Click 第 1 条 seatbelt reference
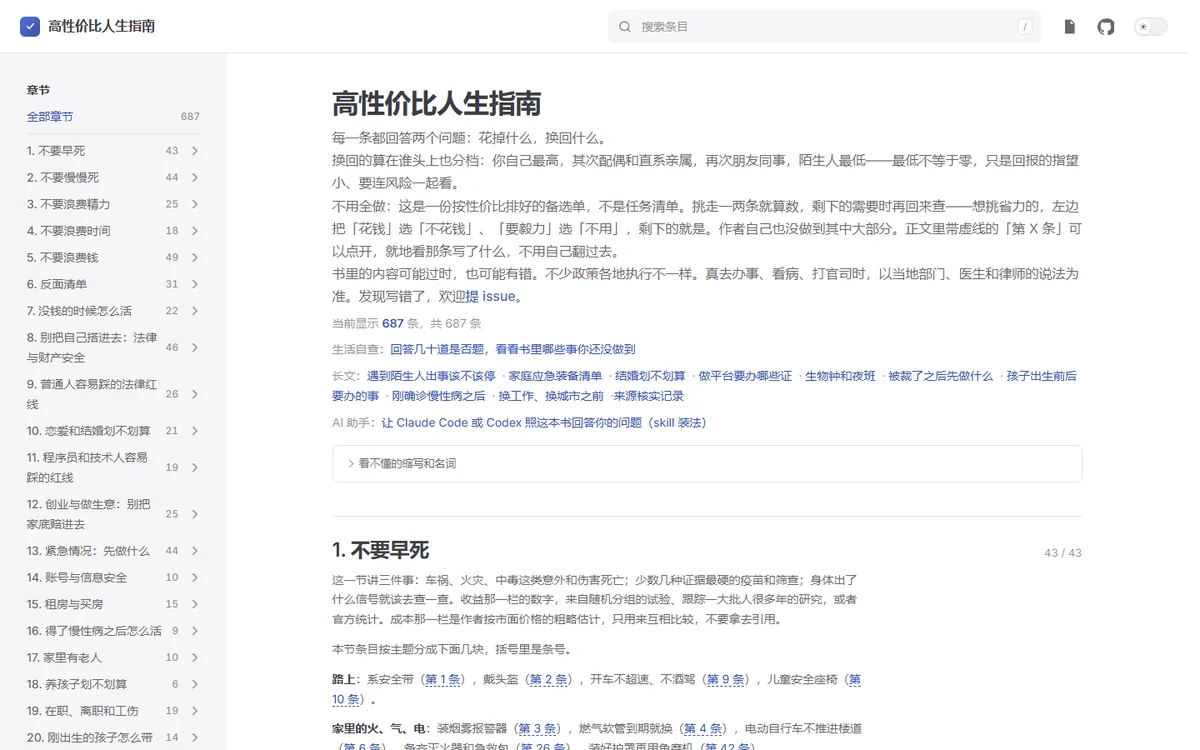Screen dimensions: 1200x750 pos(443,680)
